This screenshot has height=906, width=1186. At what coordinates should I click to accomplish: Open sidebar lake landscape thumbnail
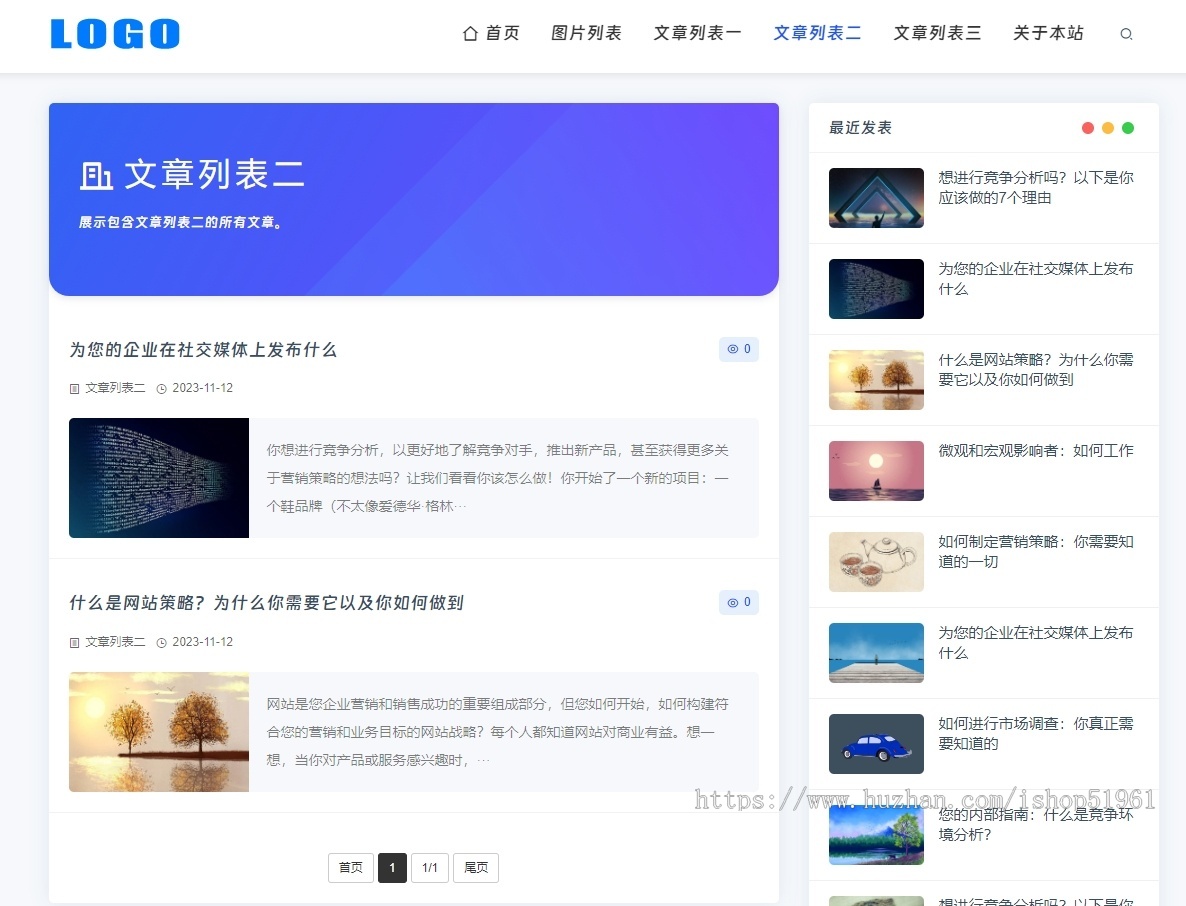pyautogui.click(x=876, y=835)
